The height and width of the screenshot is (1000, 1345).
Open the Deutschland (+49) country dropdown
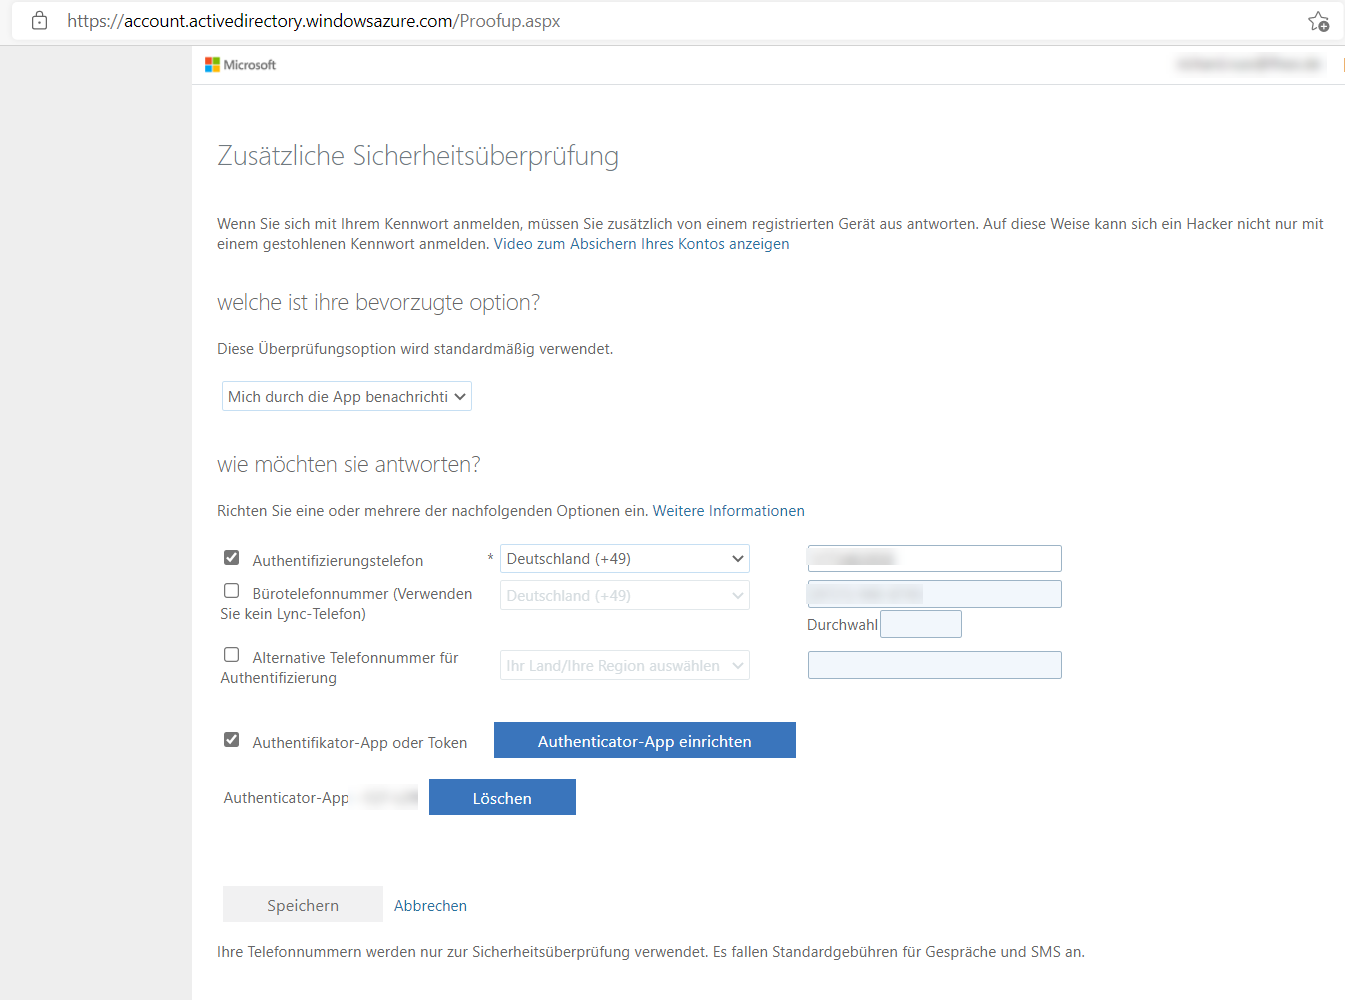tap(624, 558)
